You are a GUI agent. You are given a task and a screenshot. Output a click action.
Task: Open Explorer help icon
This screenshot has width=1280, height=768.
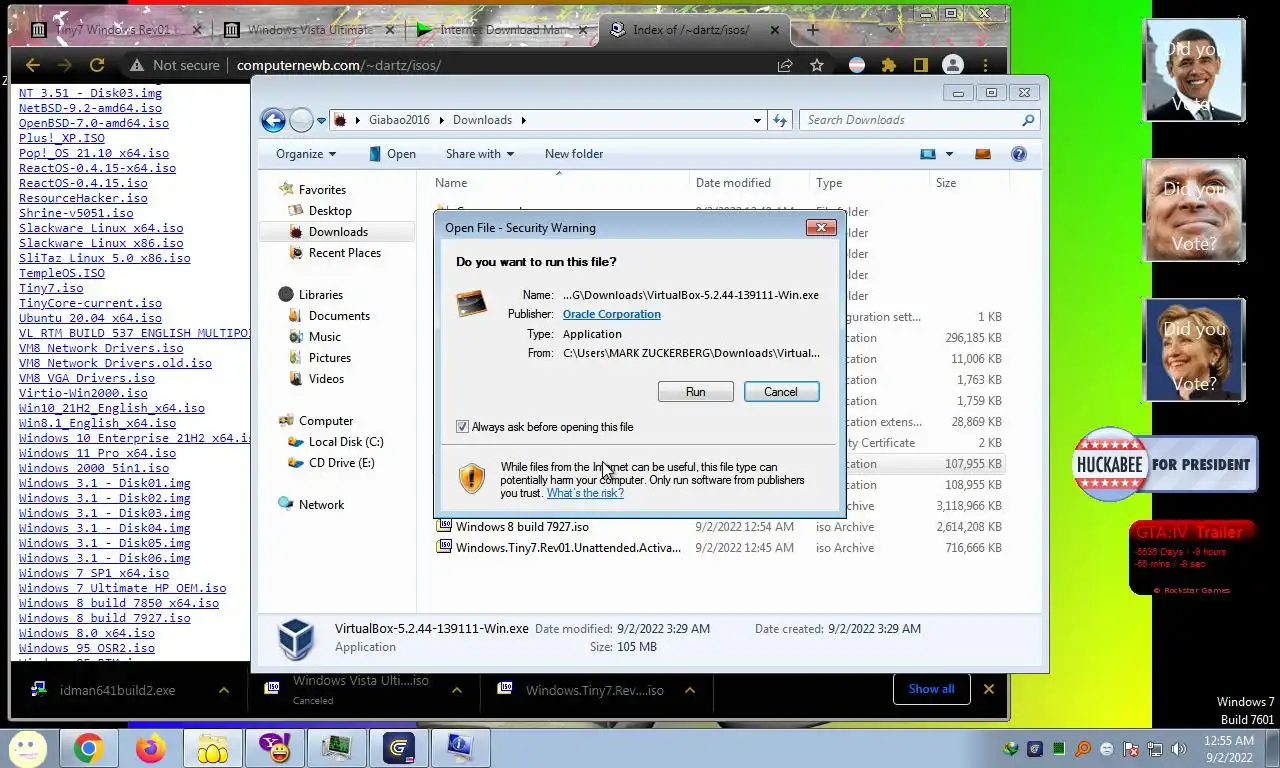click(1019, 154)
